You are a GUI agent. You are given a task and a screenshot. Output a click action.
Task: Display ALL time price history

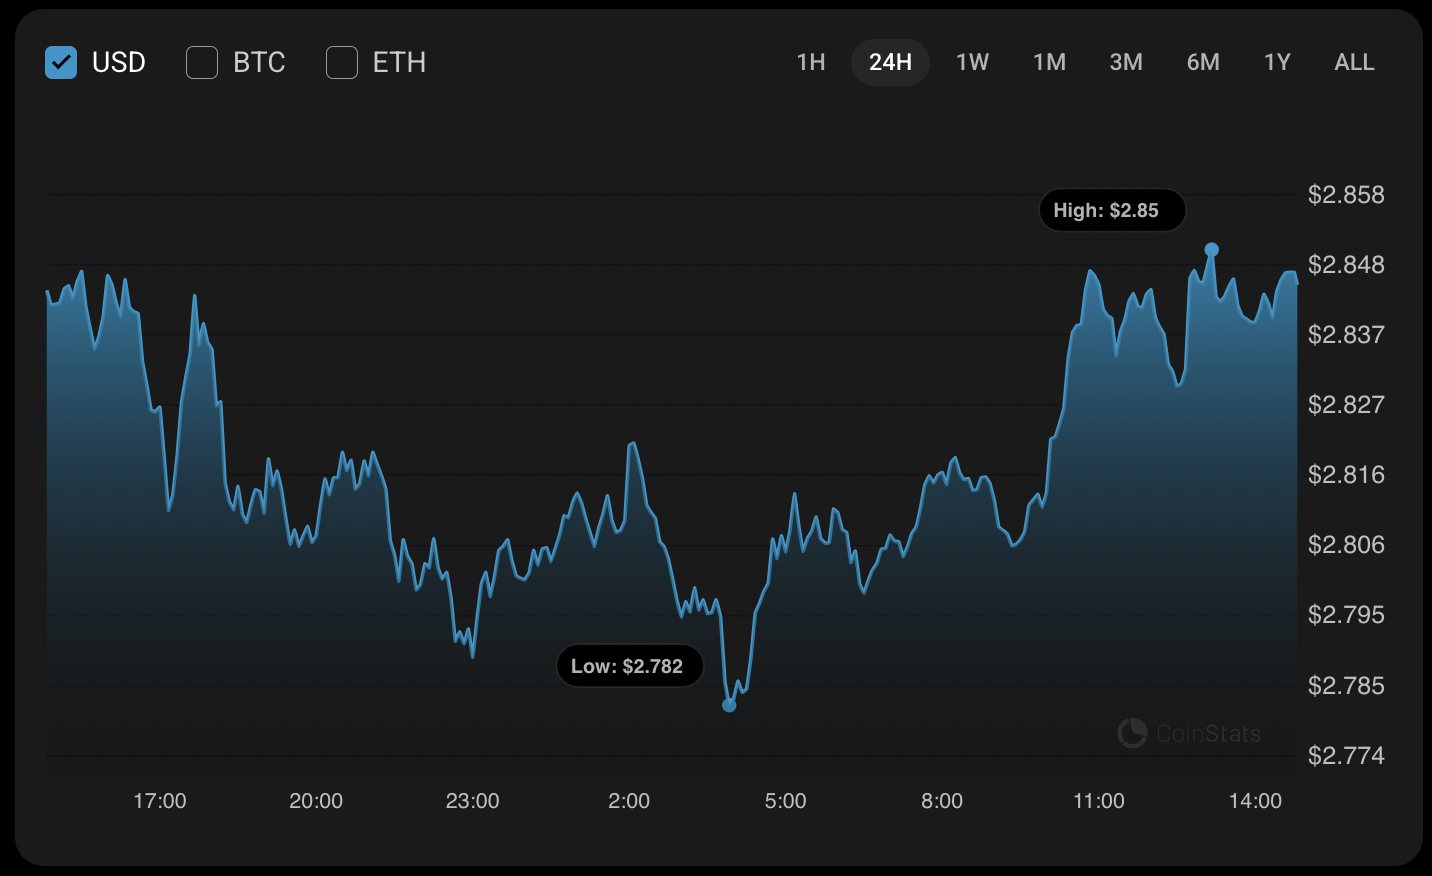(1354, 62)
